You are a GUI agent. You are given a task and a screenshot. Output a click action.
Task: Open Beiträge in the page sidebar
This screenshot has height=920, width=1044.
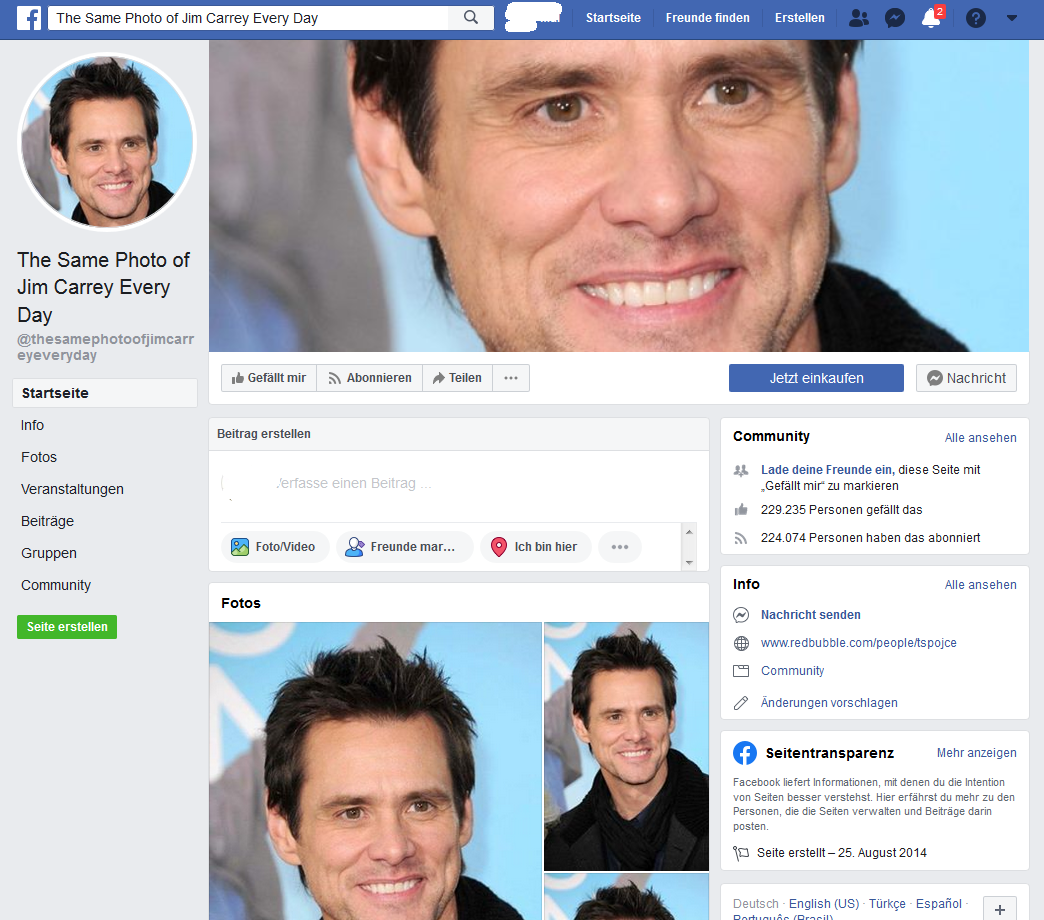[x=47, y=521]
